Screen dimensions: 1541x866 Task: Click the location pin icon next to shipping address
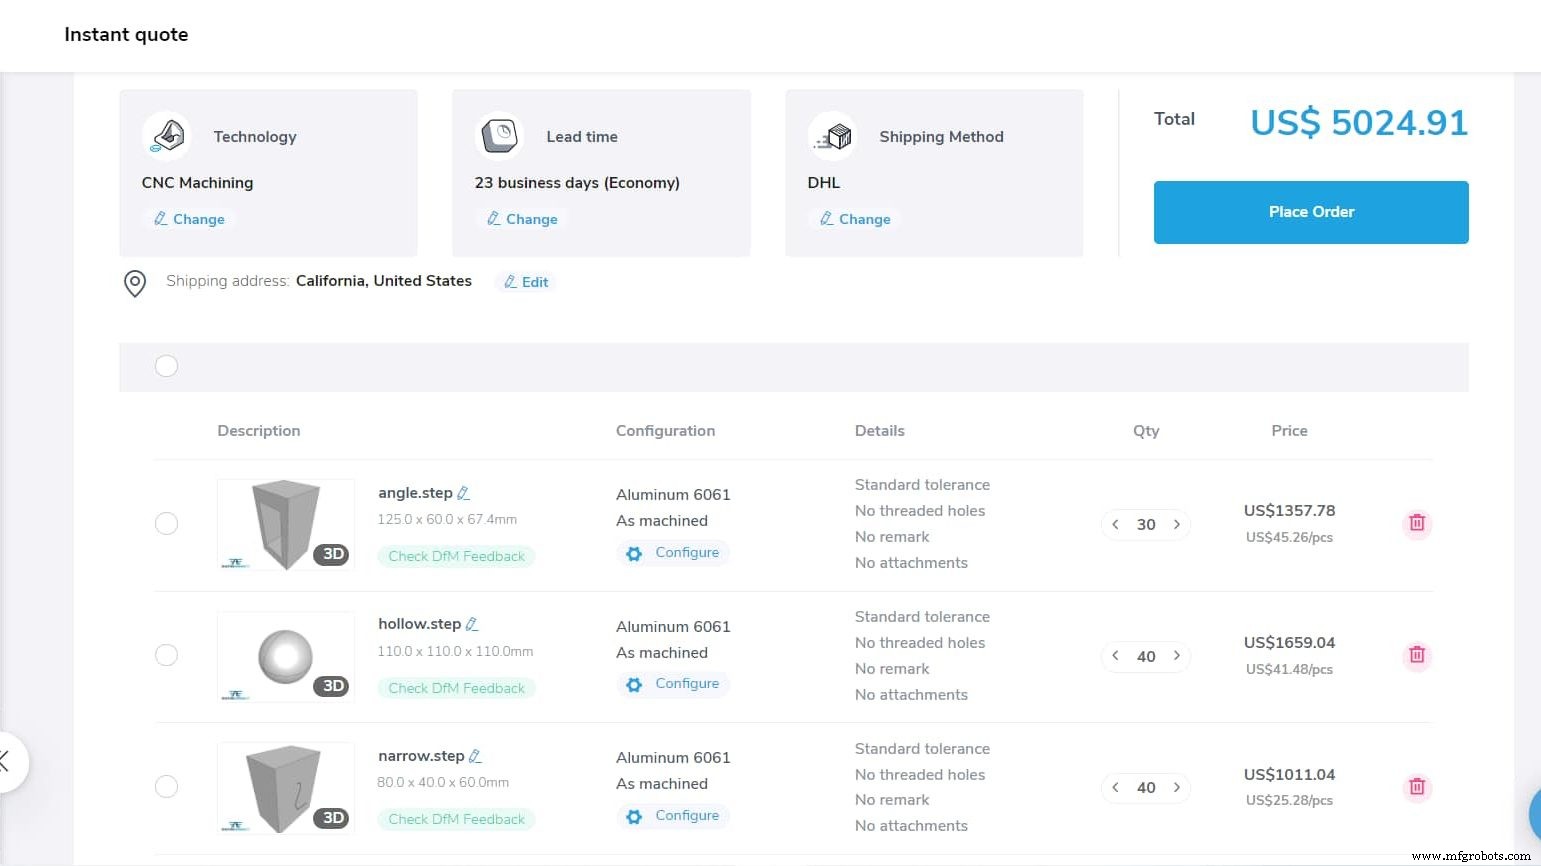coord(135,283)
